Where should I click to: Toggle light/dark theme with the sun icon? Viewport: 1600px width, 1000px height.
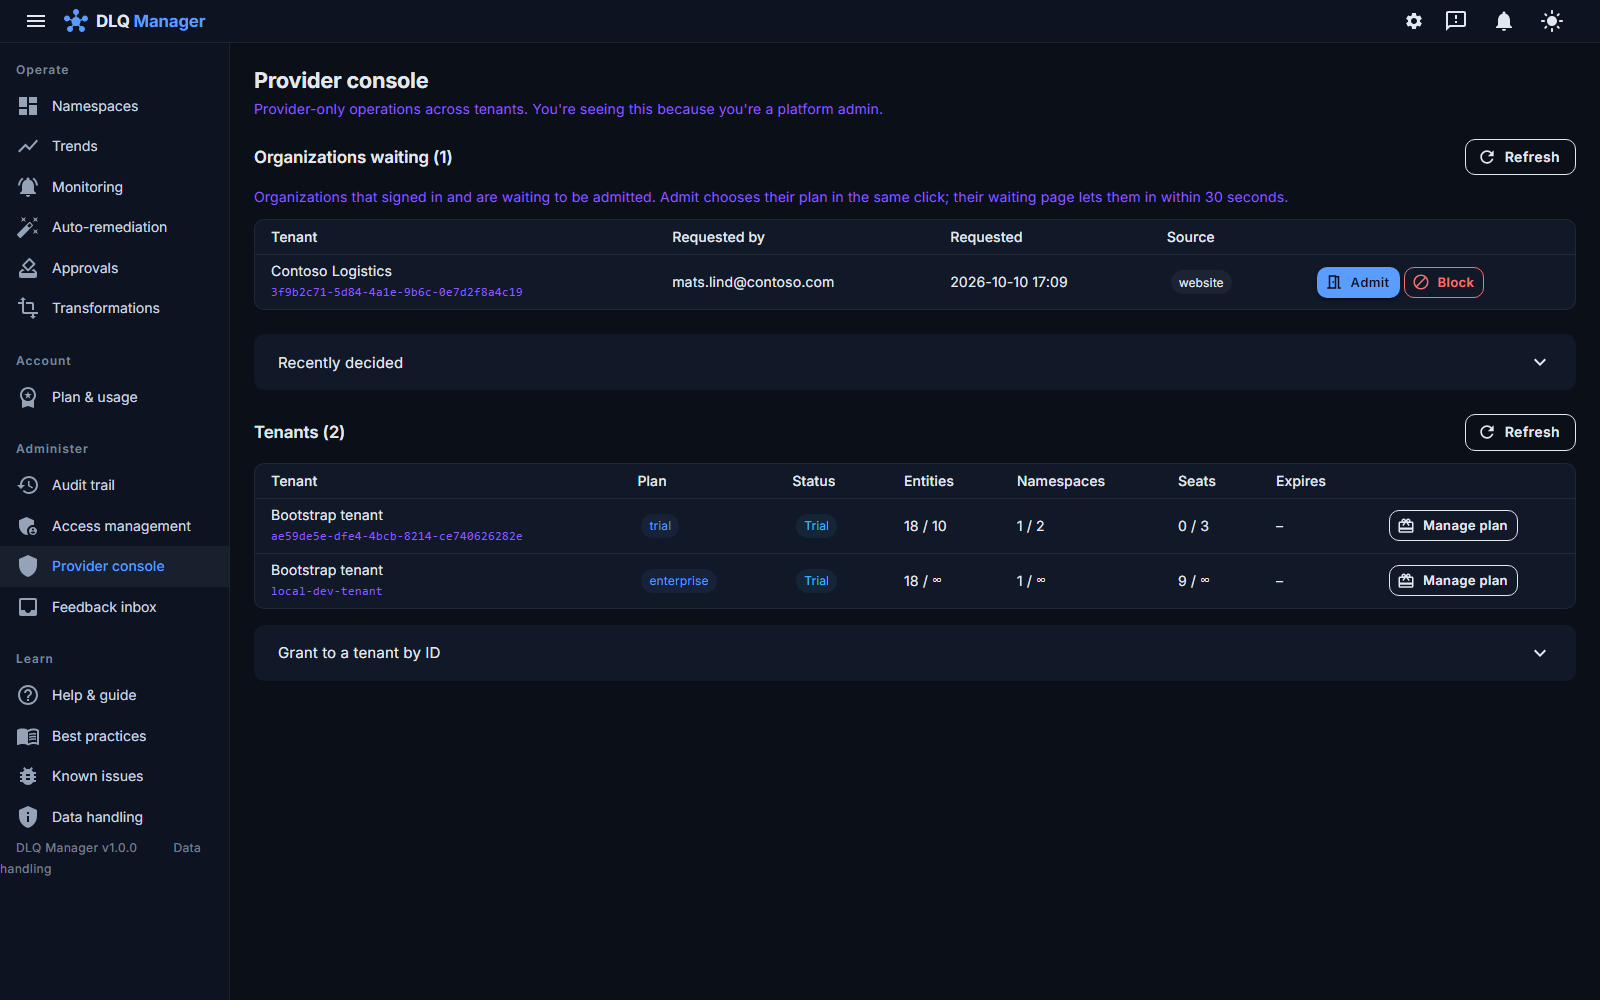[x=1552, y=21]
